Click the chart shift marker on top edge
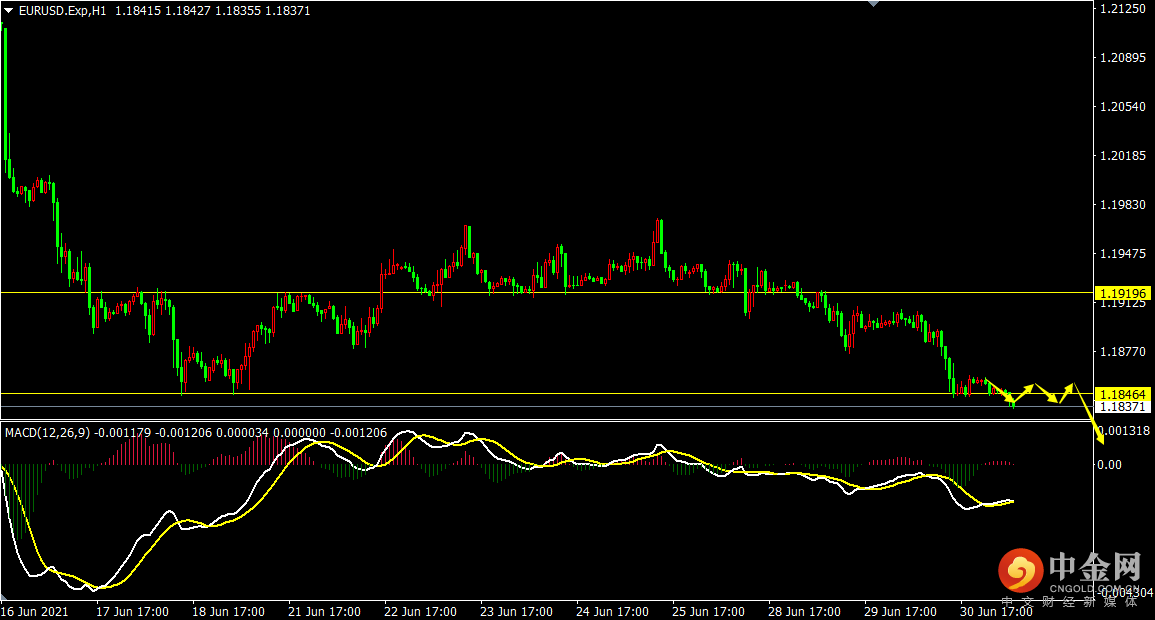This screenshot has width=1155, height=620. tap(874, 4)
